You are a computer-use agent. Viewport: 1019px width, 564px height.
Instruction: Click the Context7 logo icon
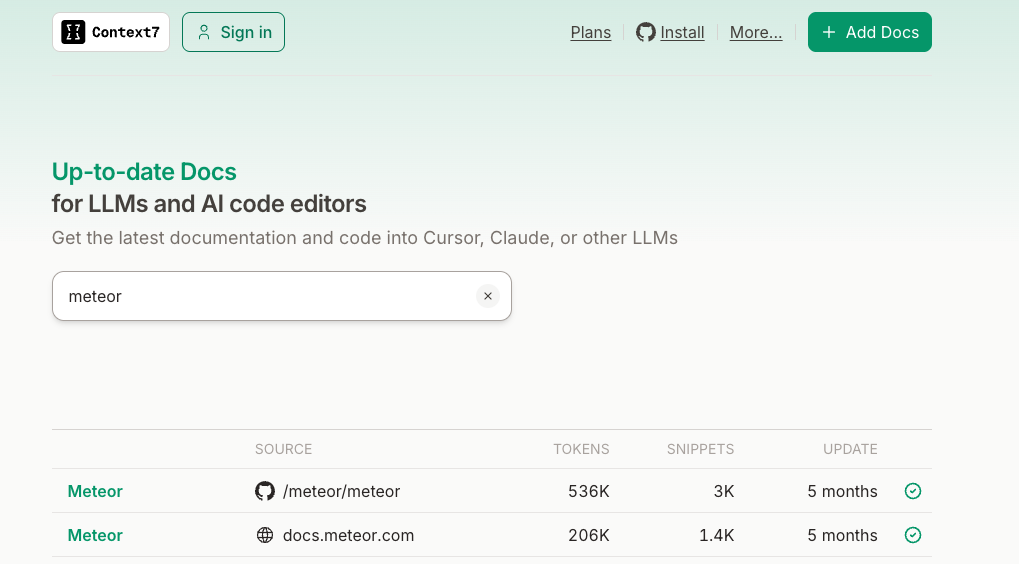pos(73,32)
